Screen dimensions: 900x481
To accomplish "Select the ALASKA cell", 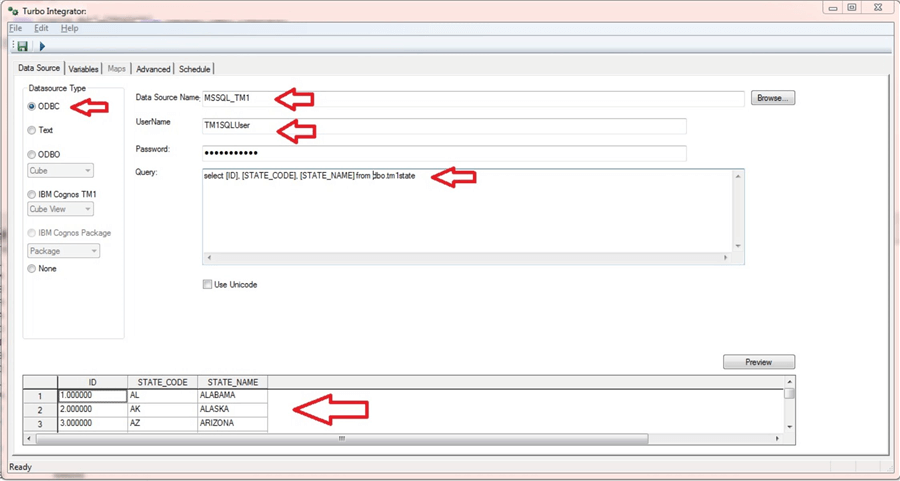I will click(x=232, y=410).
